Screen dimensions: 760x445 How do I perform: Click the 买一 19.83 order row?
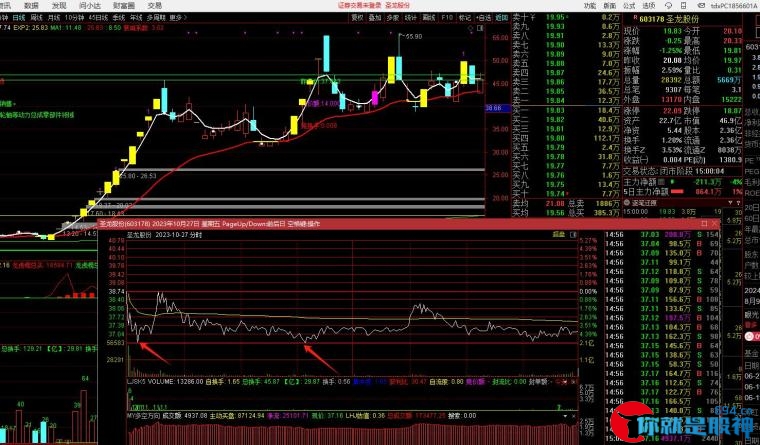pos(567,110)
